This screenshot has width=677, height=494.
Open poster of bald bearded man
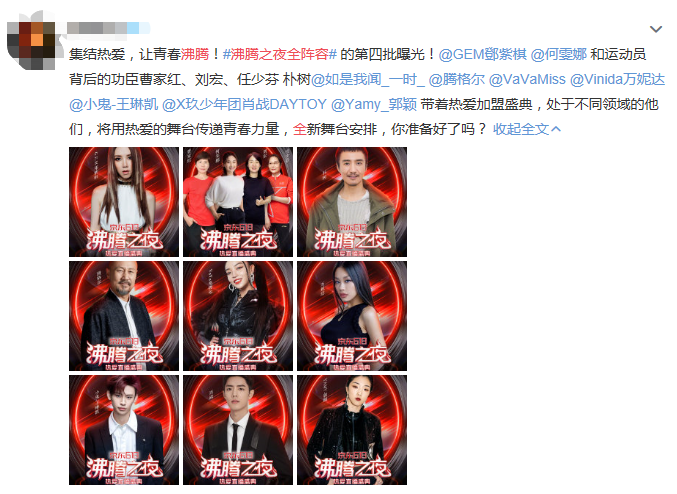coord(124,316)
